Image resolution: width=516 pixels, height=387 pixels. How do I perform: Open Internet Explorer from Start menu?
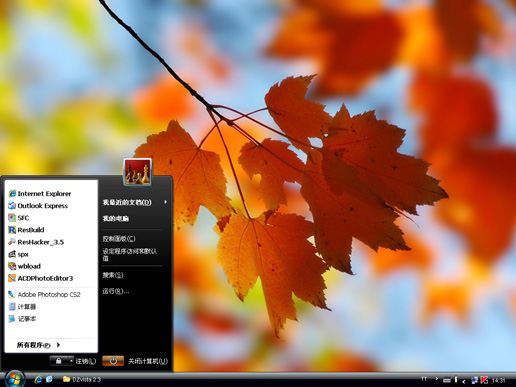click(40, 193)
